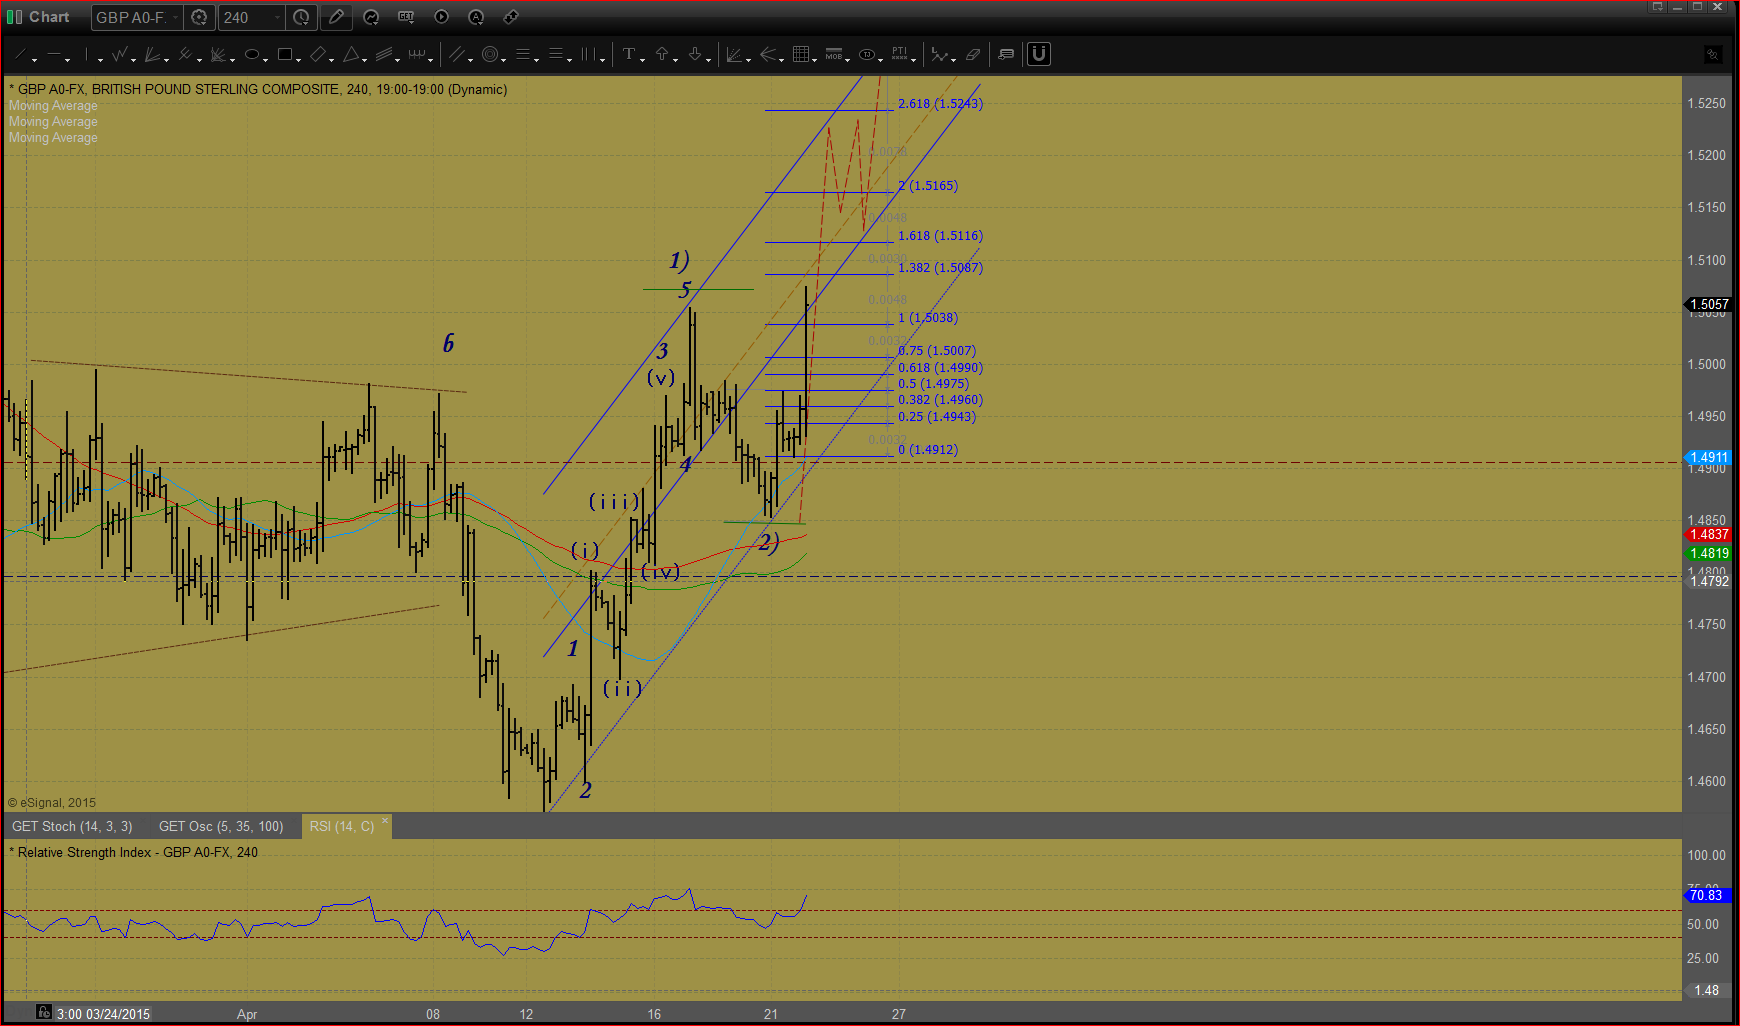This screenshot has height=1026, width=1740.
Task: Click the green 1.4819 moving average price tag
Action: point(1709,553)
